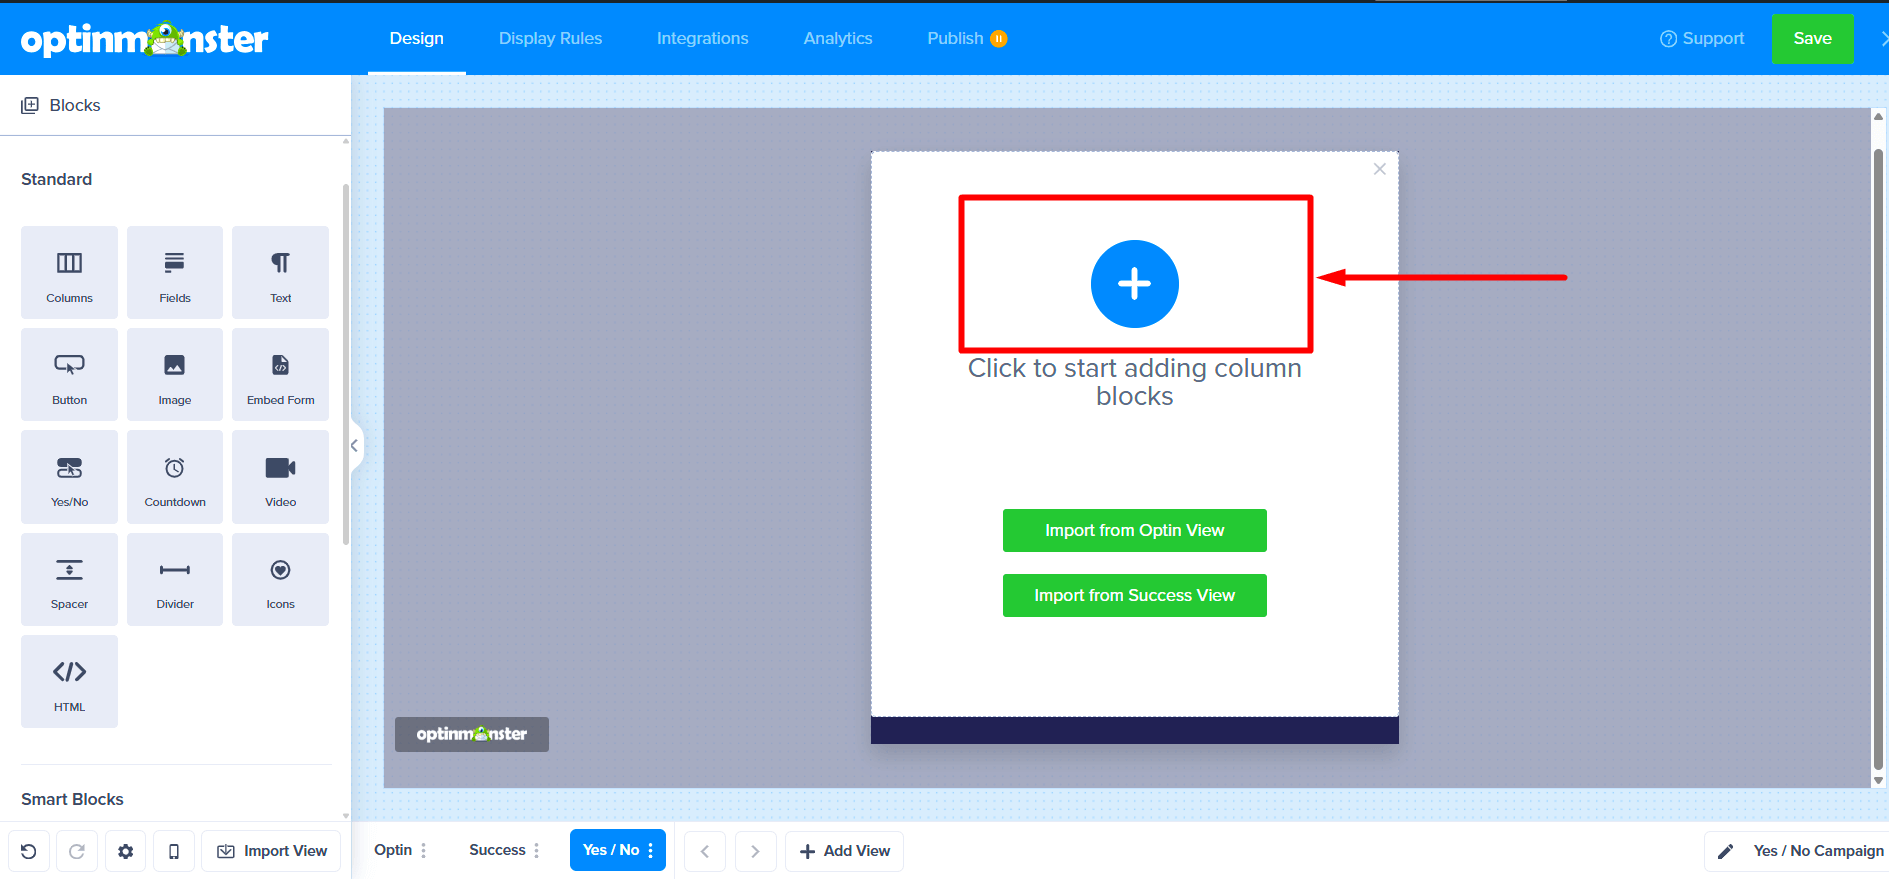Click the OptinMonster logo in header
Screen dimensions: 1889x879
pyautogui.click(x=145, y=39)
